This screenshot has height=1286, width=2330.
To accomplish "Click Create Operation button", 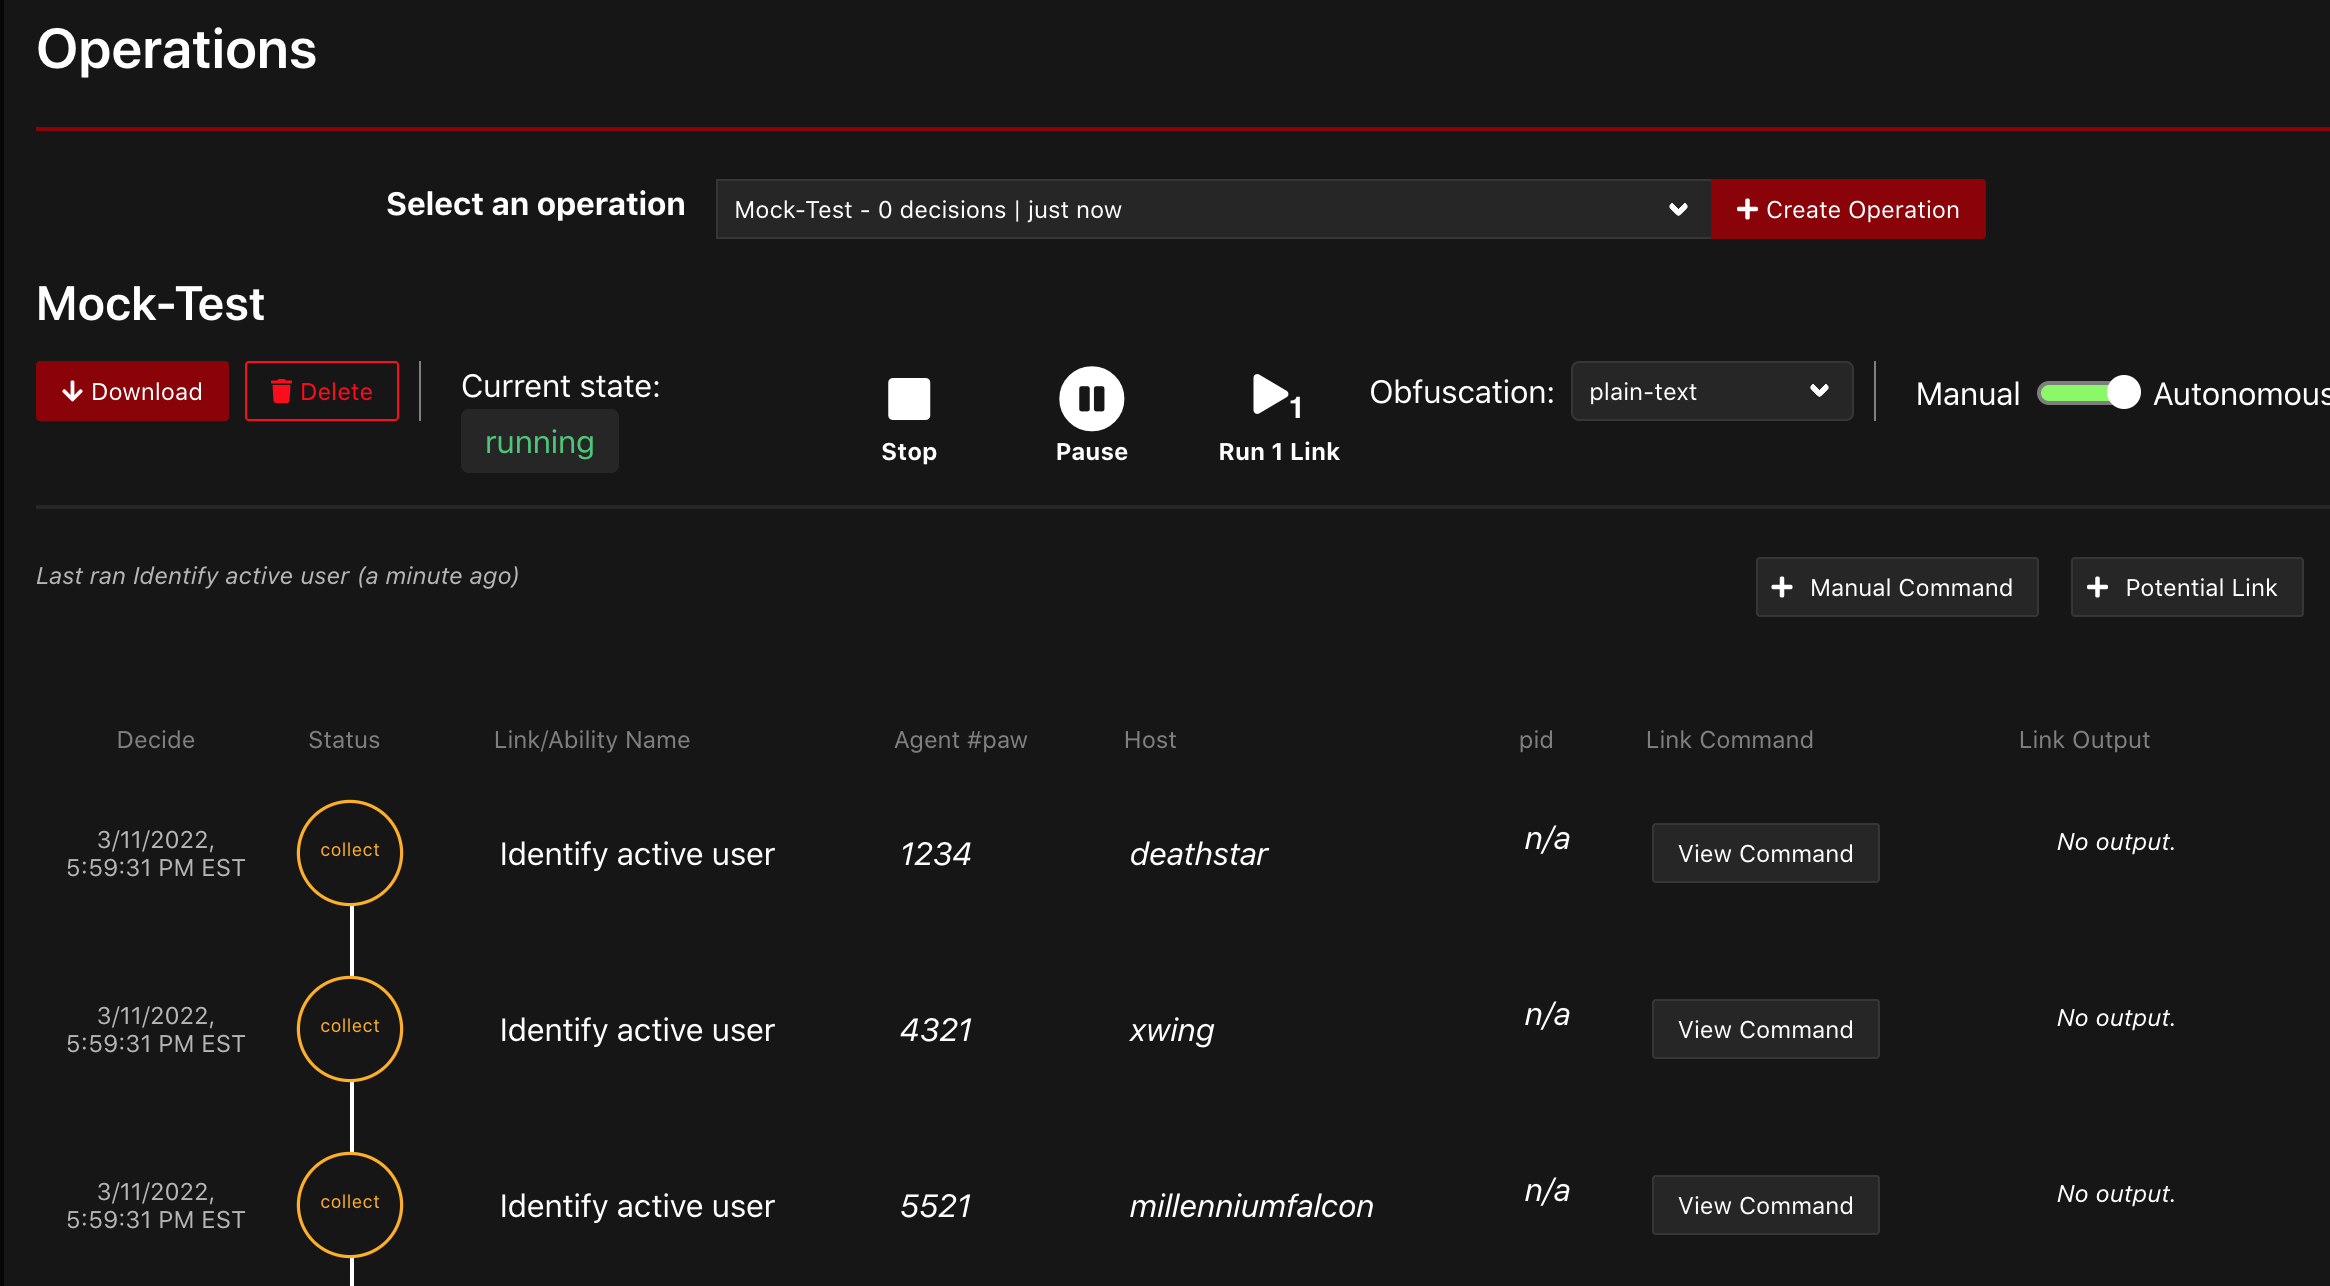I will [1848, 209].
